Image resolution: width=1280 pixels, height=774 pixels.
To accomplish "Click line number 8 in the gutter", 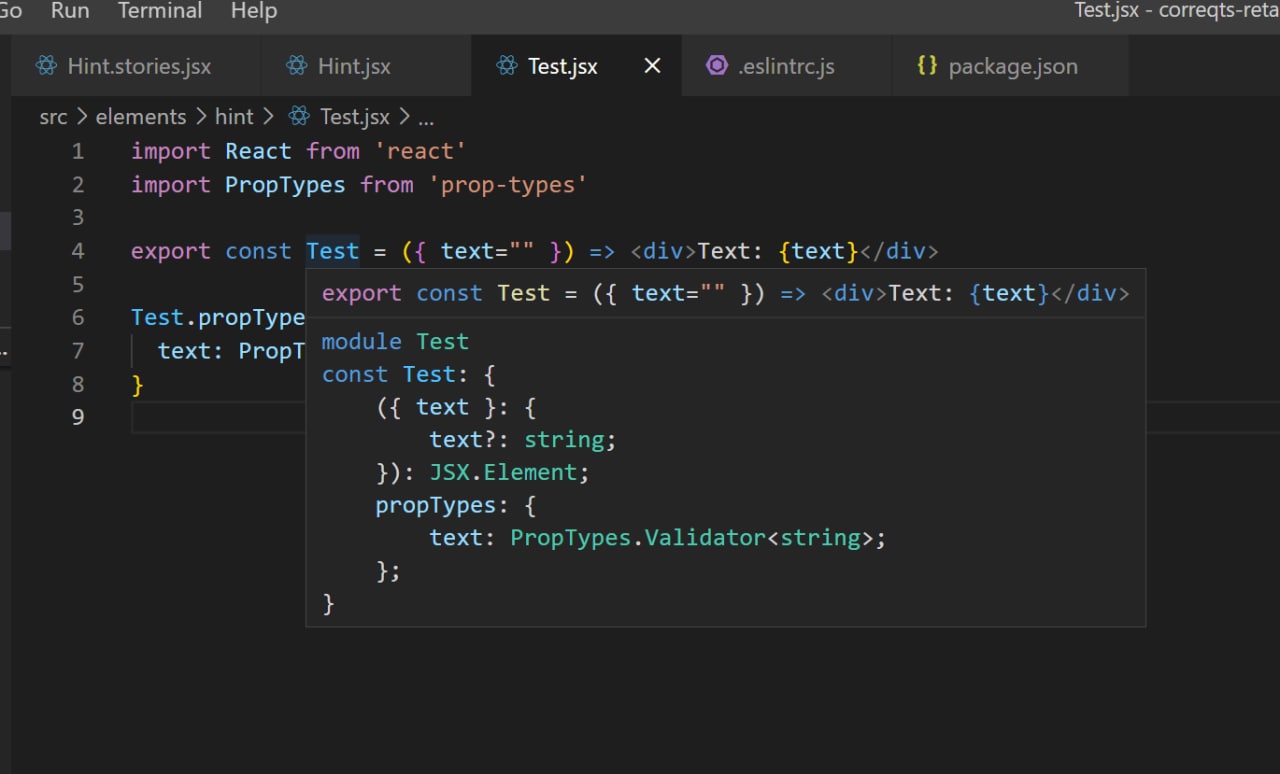I will 78,384.
